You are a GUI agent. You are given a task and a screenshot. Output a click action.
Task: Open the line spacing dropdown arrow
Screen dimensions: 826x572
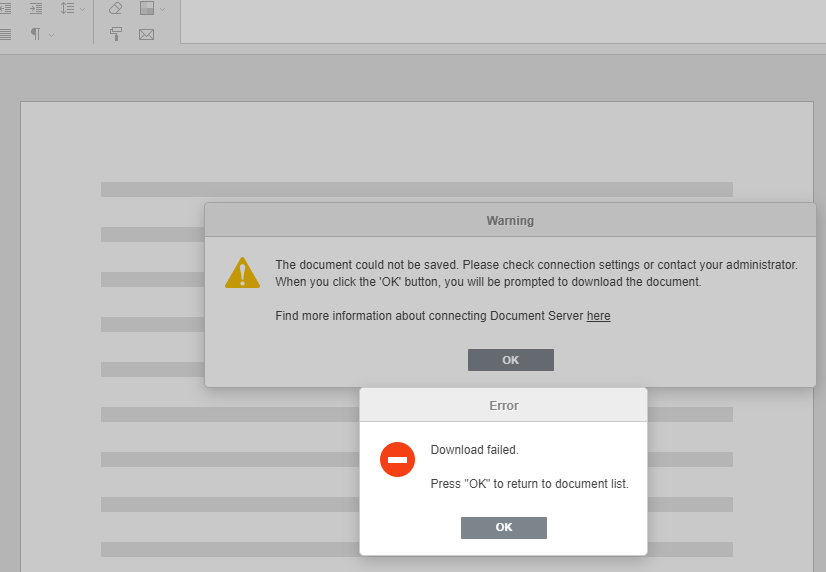[x=82, y=9]
